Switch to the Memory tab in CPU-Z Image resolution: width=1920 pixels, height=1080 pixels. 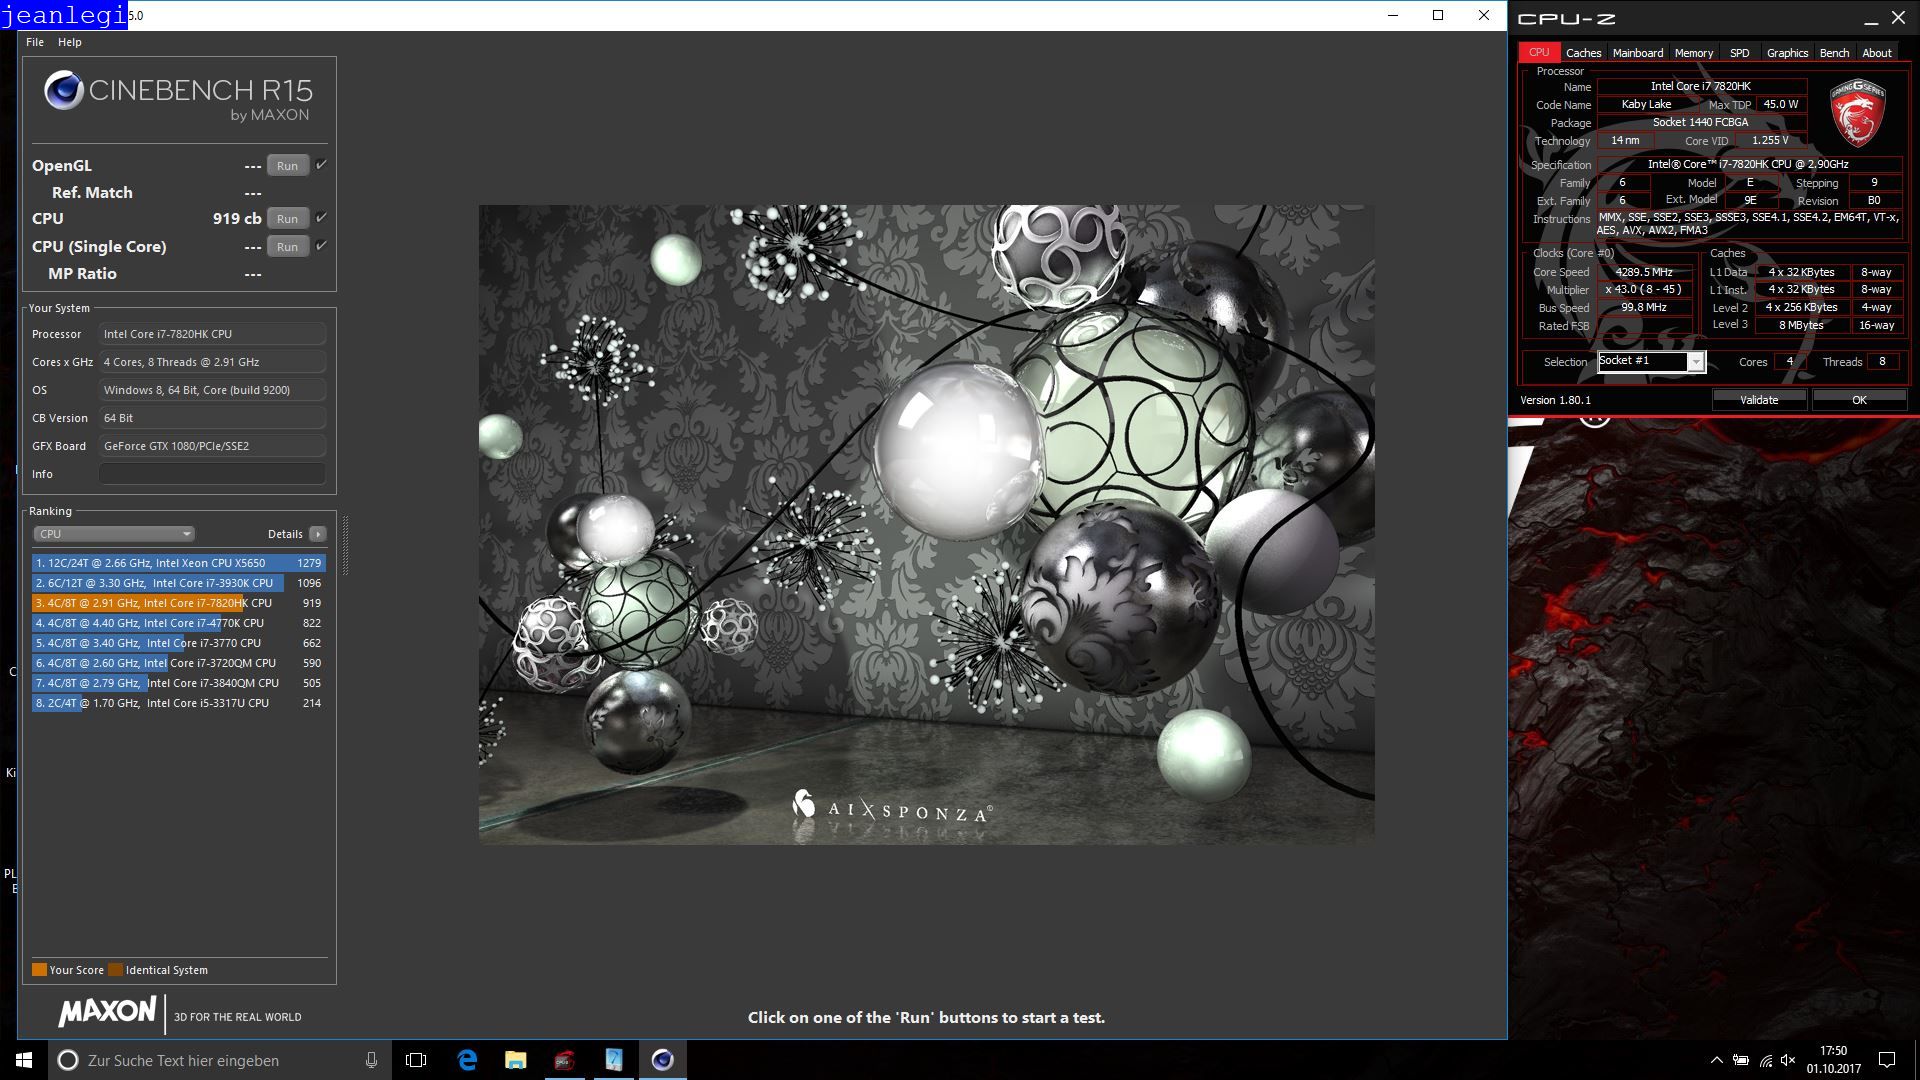[1694, 53]
